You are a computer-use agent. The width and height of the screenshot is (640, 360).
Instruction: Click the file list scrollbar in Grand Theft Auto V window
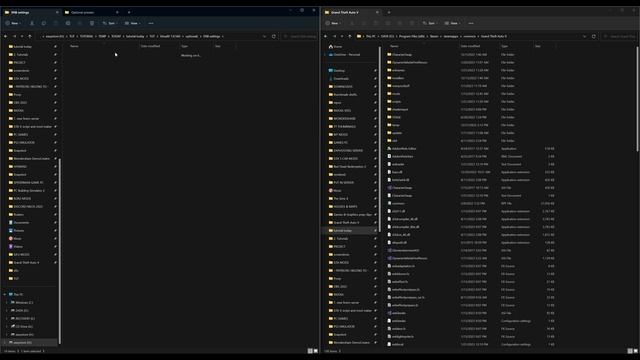tap(637, 98)
